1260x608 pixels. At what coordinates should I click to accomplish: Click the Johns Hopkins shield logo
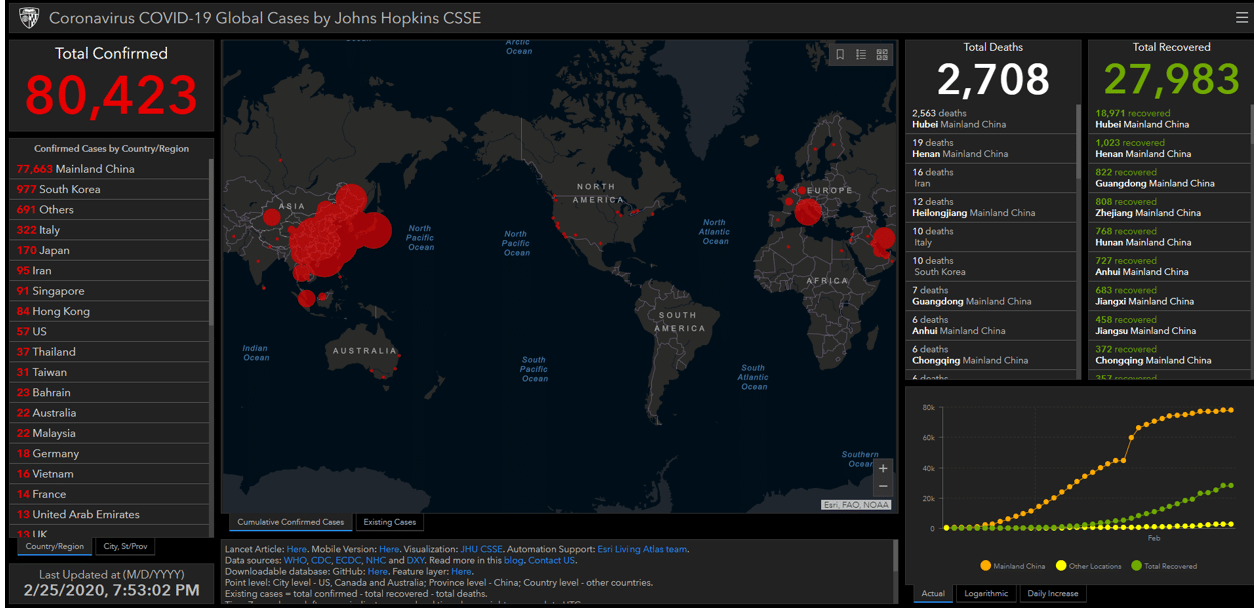[29, 18]
